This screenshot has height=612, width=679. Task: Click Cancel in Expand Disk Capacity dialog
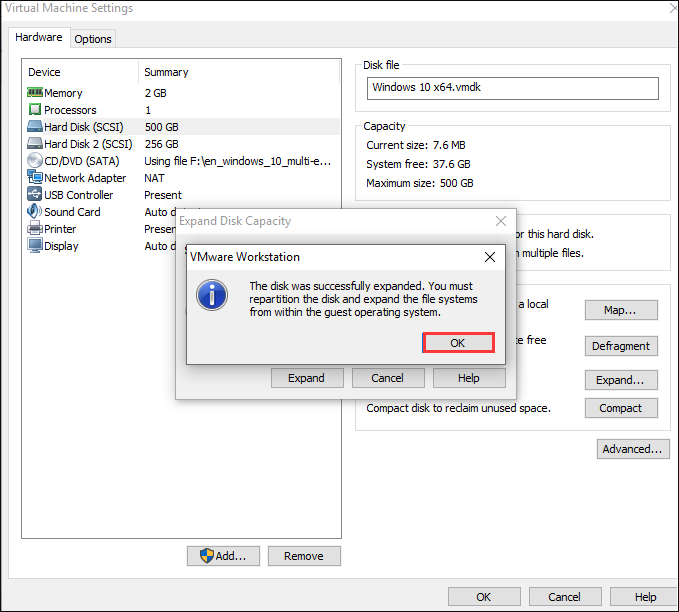tap(388, 378)
